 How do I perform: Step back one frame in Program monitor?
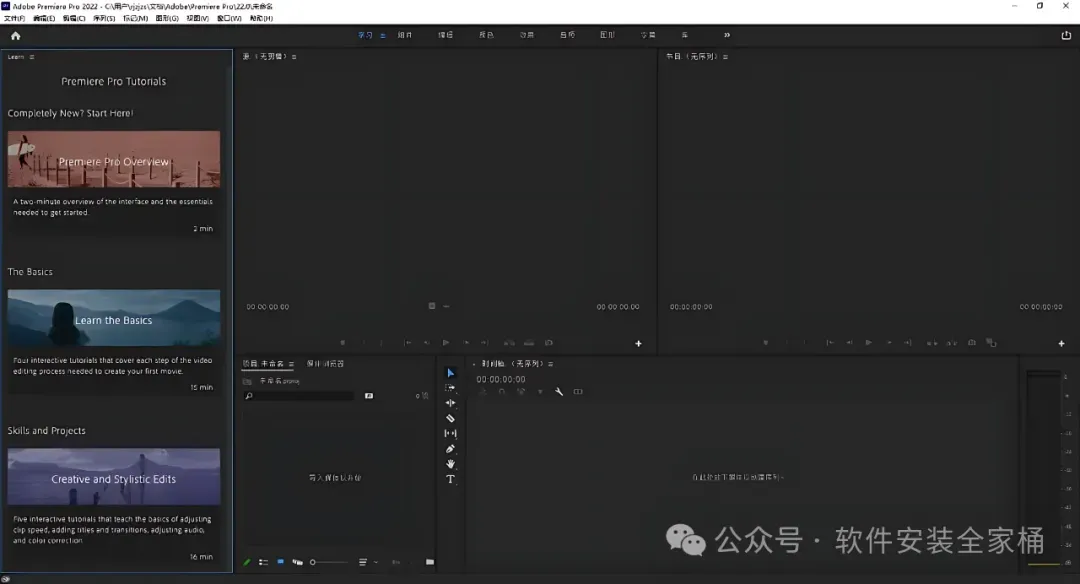(849, 343)
